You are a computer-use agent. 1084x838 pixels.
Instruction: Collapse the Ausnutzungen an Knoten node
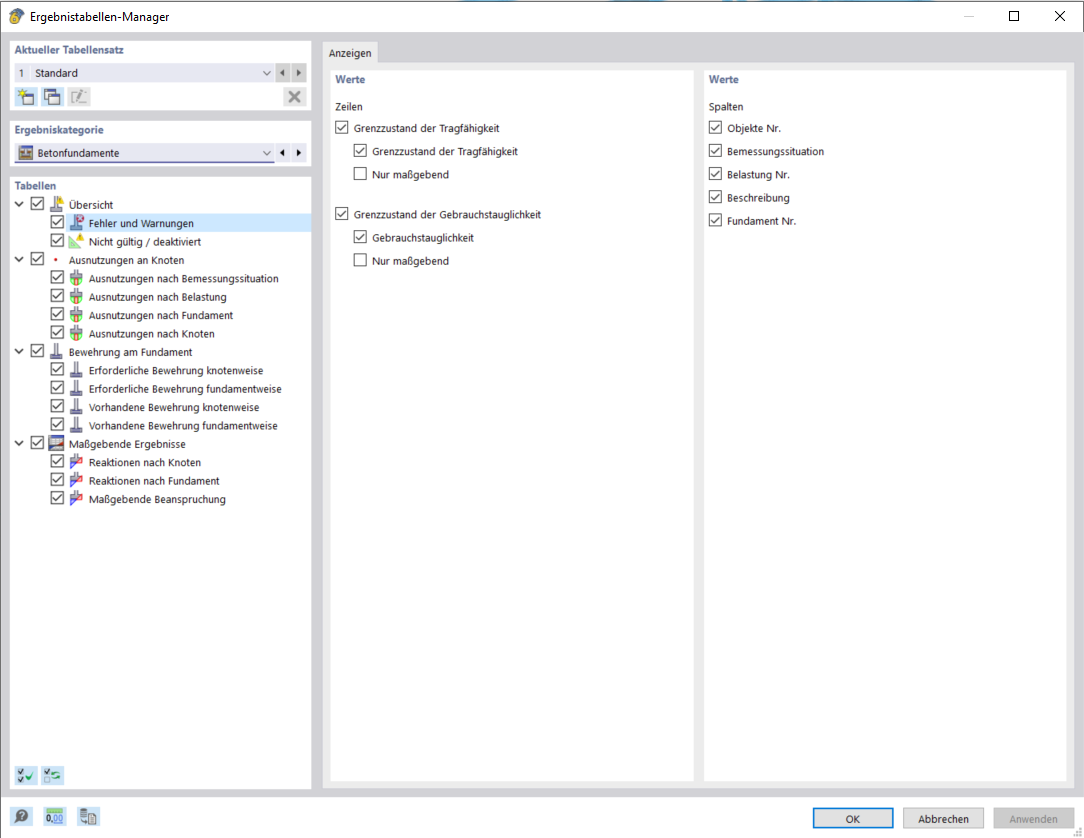19,259
